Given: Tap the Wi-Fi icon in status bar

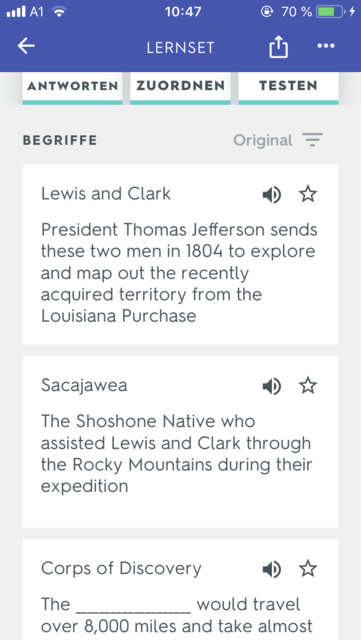Looking at the screenshot, I should point(60,12).
